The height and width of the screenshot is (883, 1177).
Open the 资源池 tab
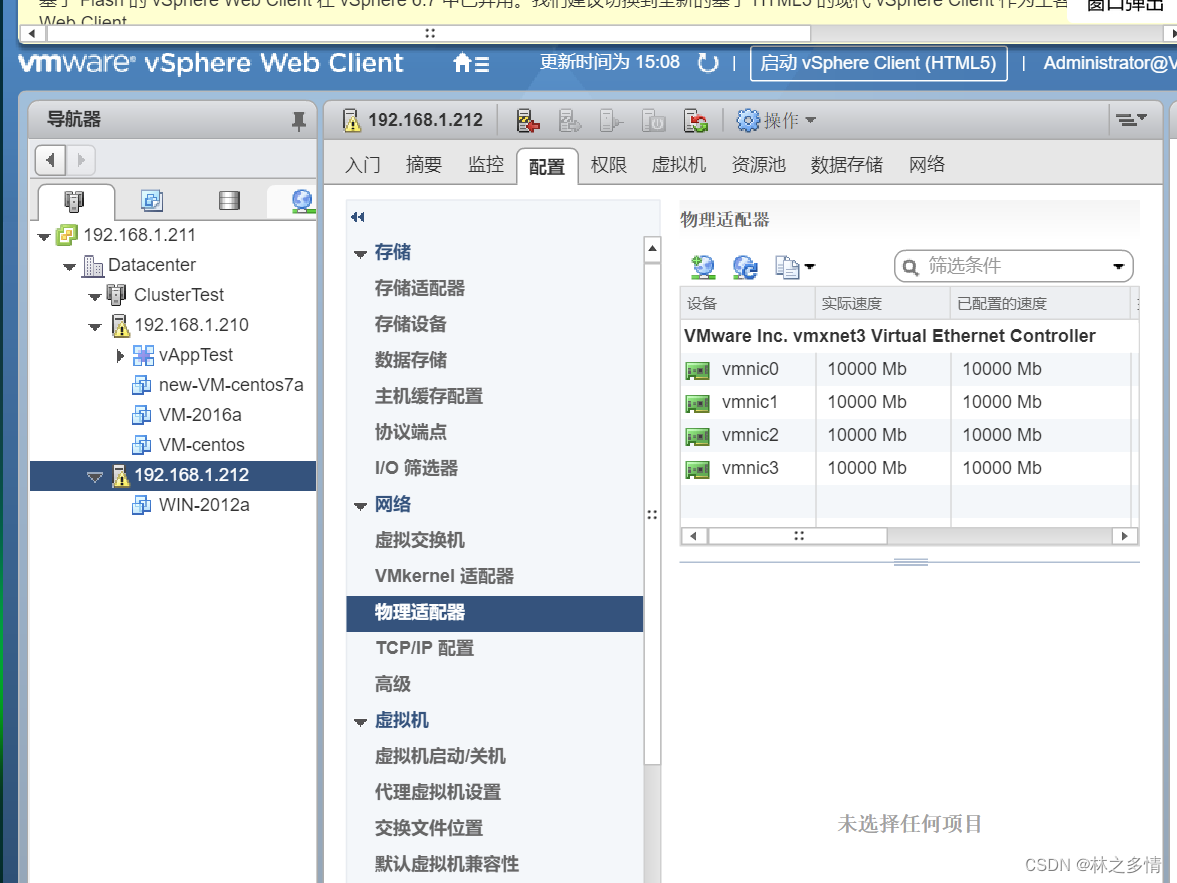(758, 165)
